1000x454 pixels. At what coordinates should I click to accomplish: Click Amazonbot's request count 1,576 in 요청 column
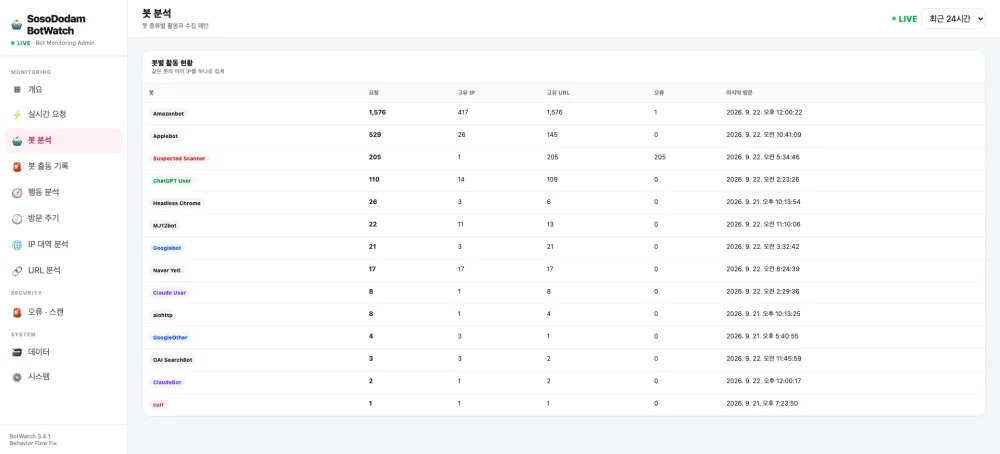(377, 113)
